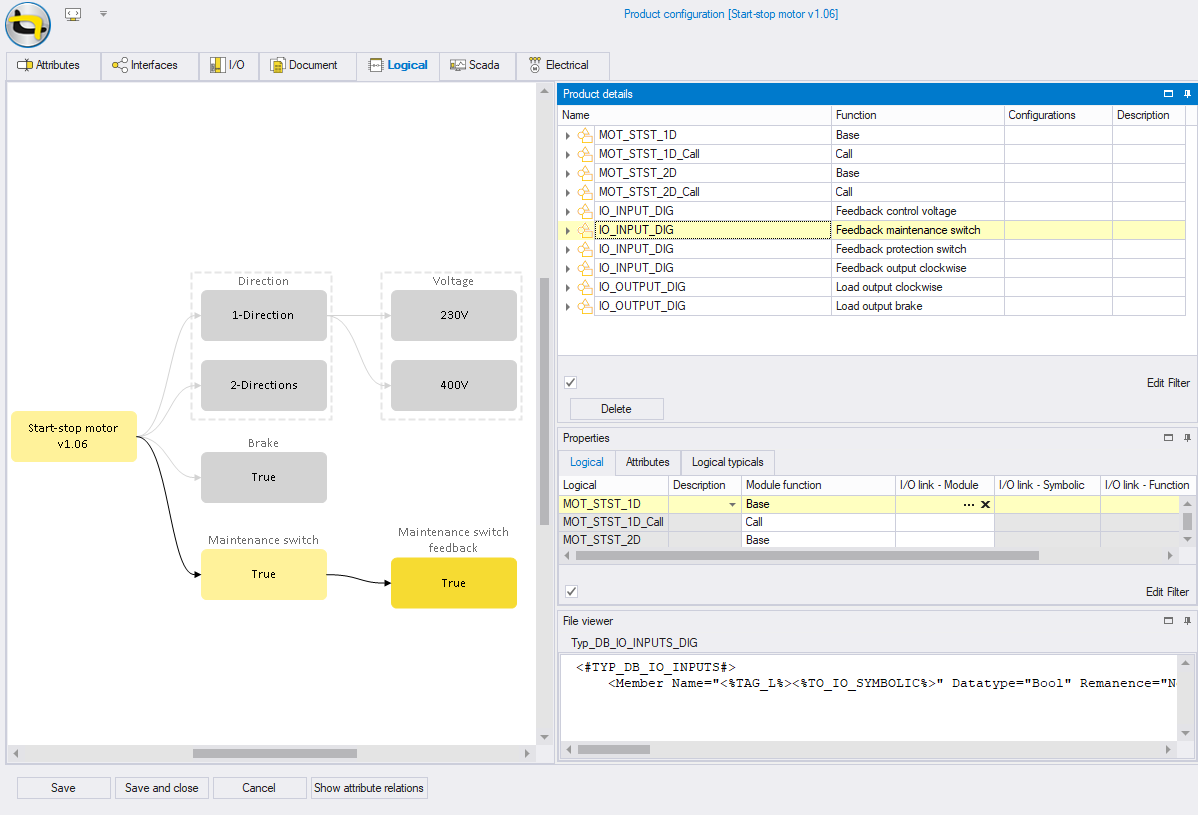Select the Logical tab

pyautogui.click(x=397, y=66)
